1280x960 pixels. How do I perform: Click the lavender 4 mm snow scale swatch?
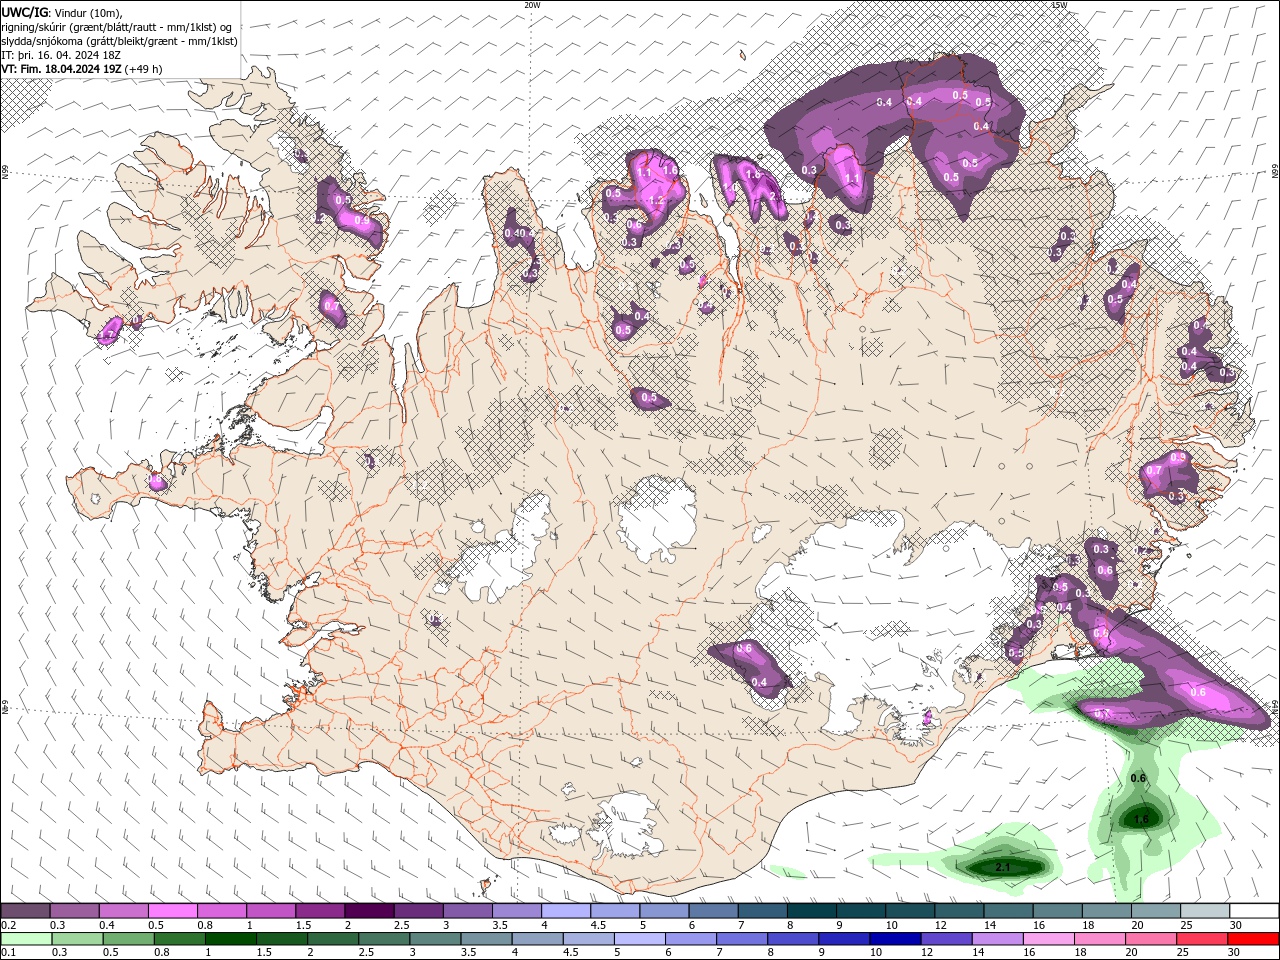coord(565,911)
